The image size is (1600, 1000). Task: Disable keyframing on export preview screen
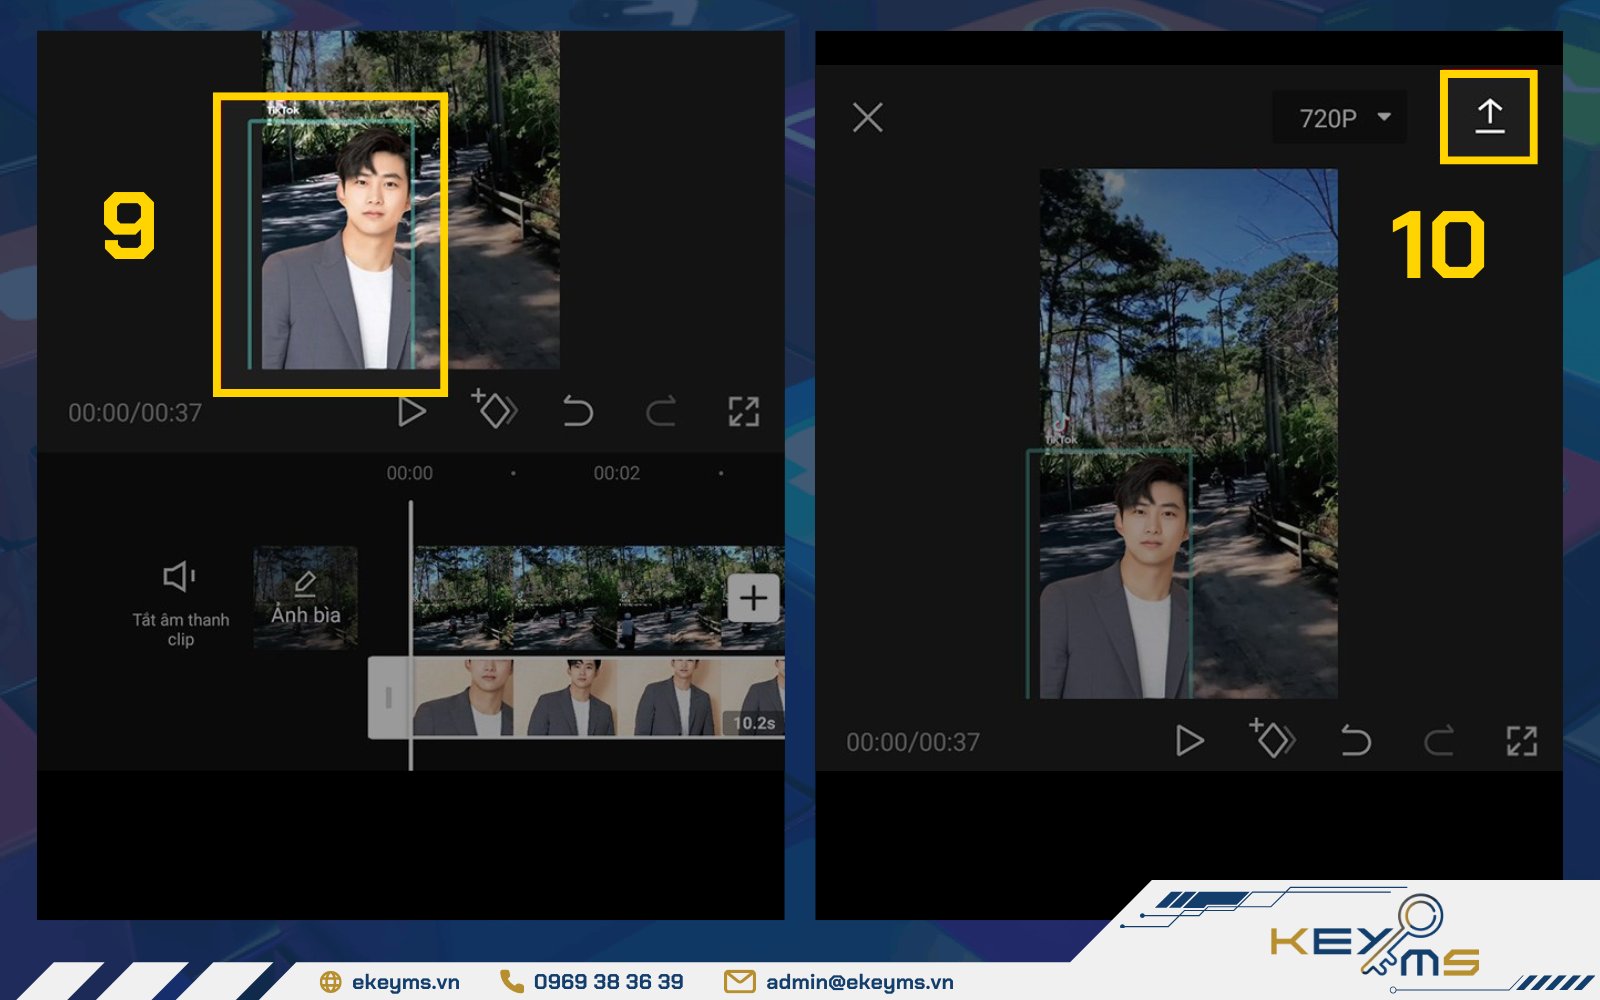point(1272,740)
